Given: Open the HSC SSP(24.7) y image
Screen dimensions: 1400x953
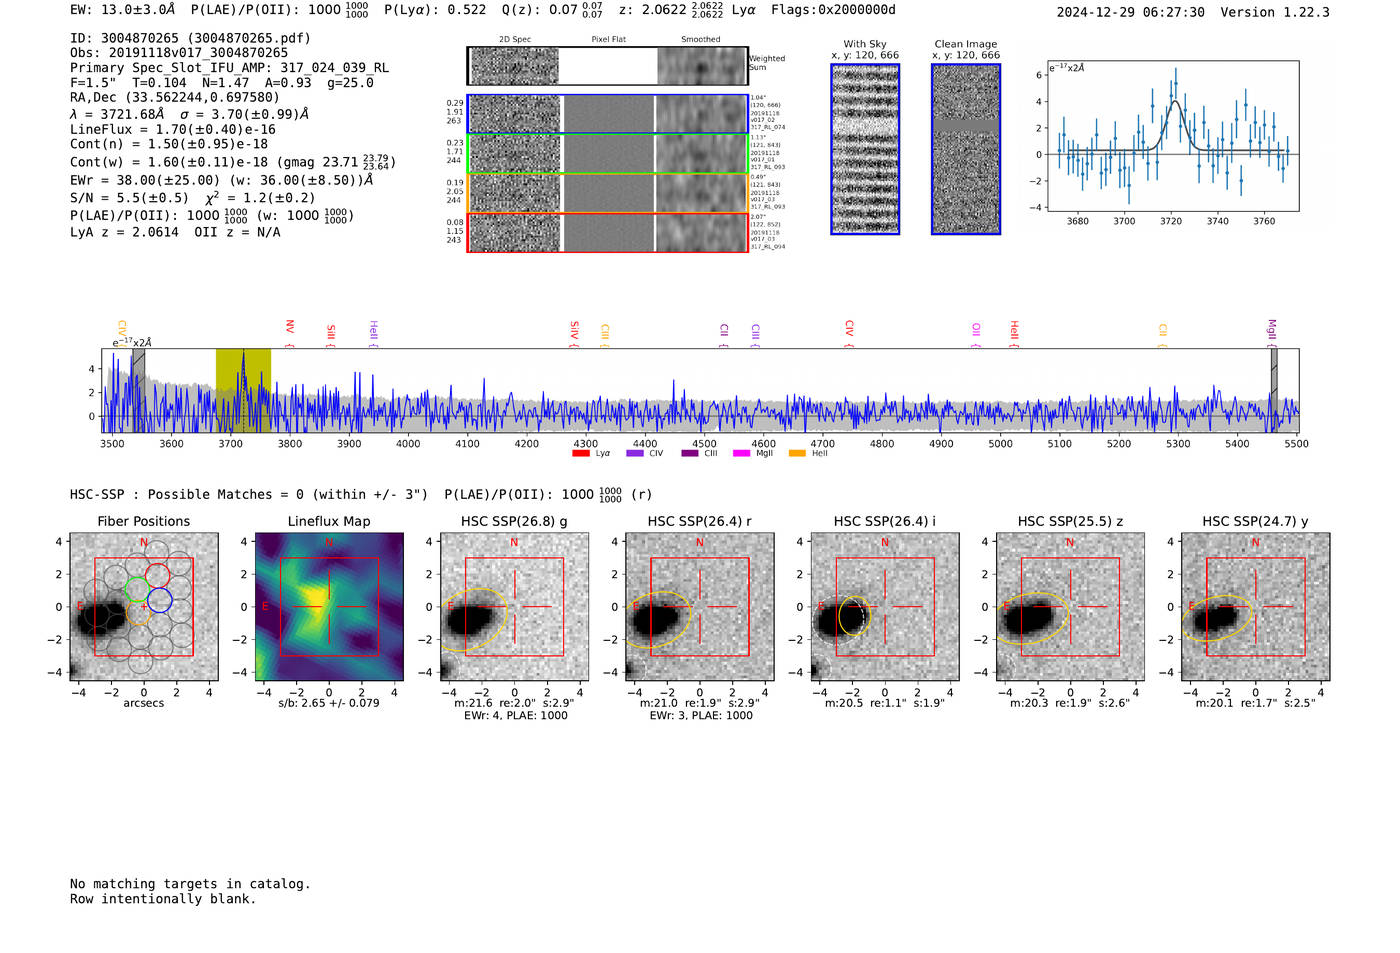Looking at the screenshot, I should point(1256,607).
